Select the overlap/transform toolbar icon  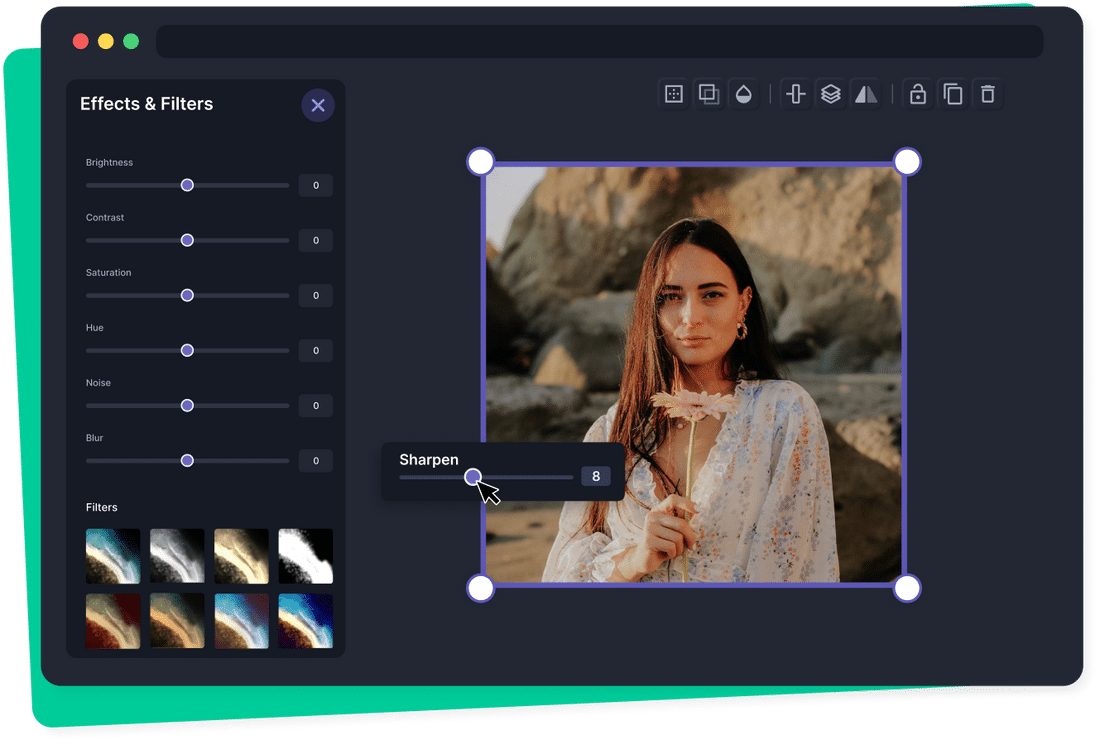tap(708, 93)
